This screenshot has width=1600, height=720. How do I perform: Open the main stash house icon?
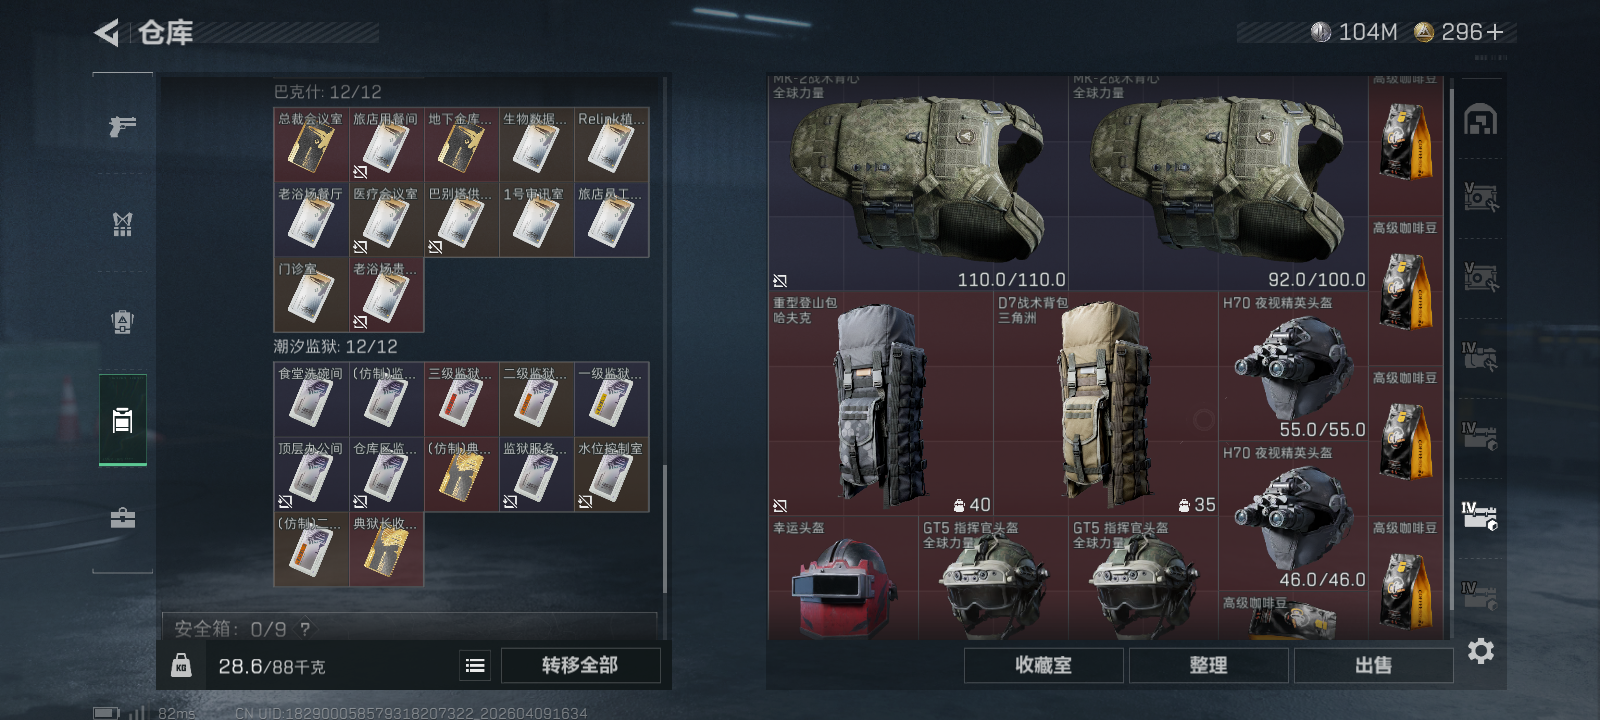tap(1480, 120)
